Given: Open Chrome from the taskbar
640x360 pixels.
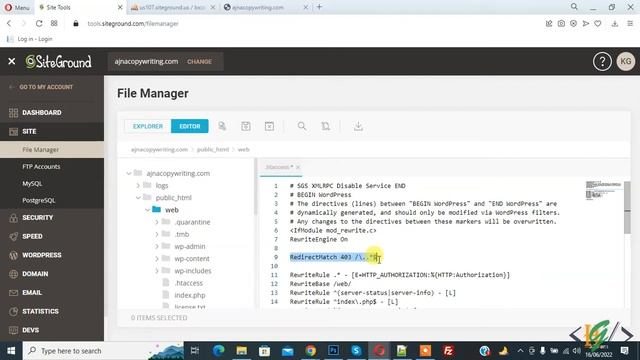Looking at the screenshot, I should [x=310, y=351].
